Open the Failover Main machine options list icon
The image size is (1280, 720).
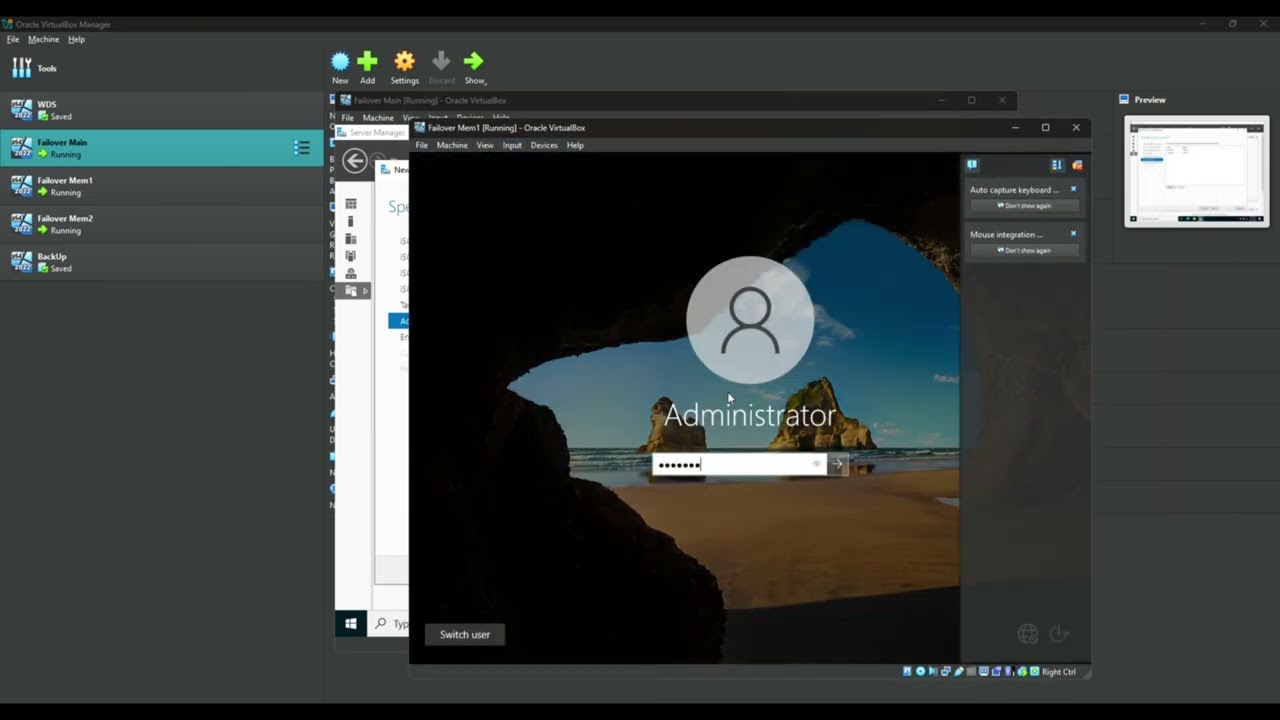[301, 148]
